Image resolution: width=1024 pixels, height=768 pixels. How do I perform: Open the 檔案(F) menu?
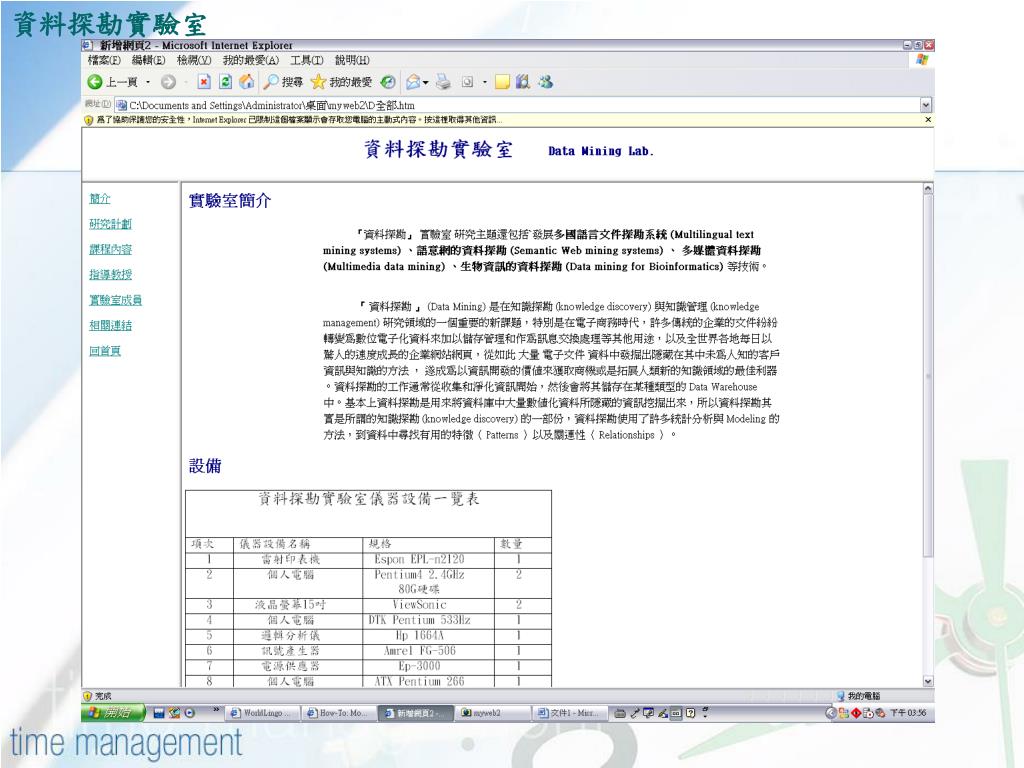point(104,60)
